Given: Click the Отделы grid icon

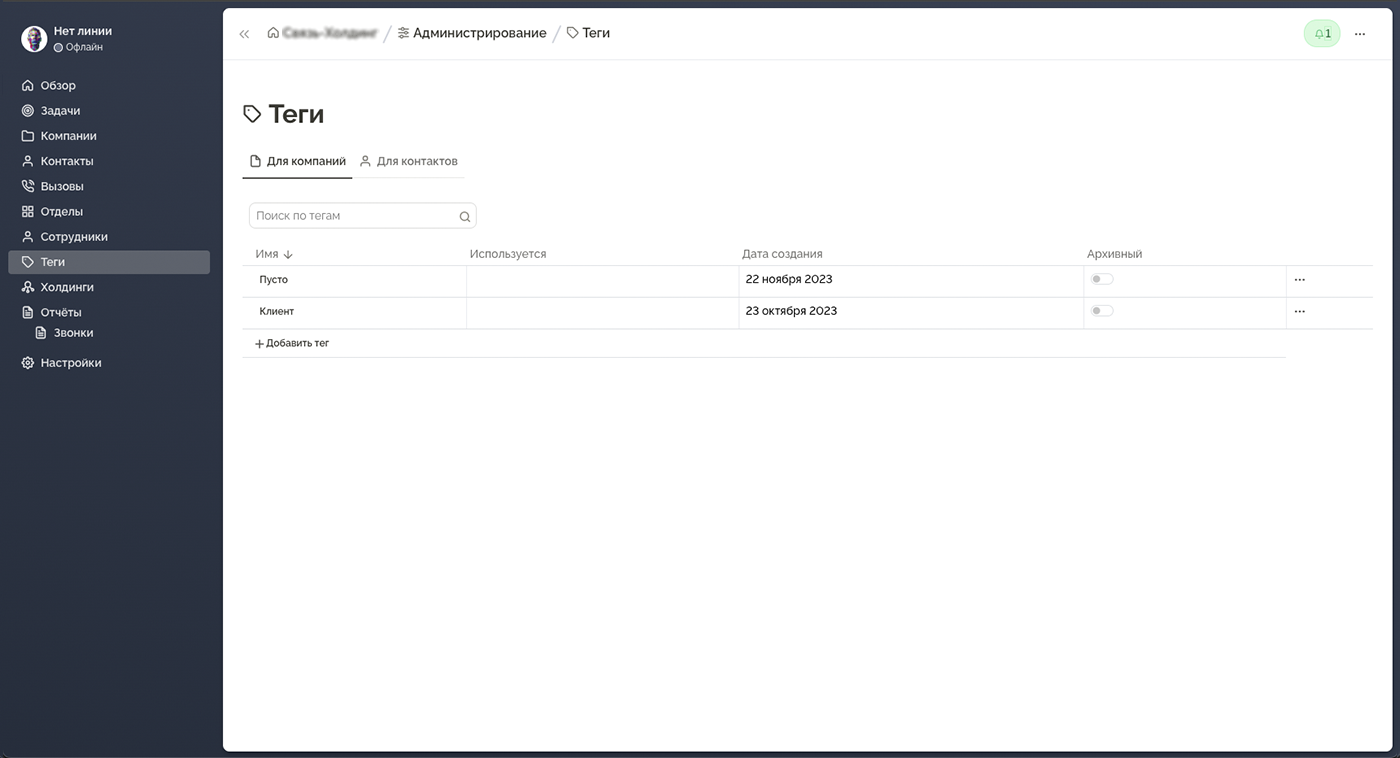Looking at the screenshot, I should 28,212.
